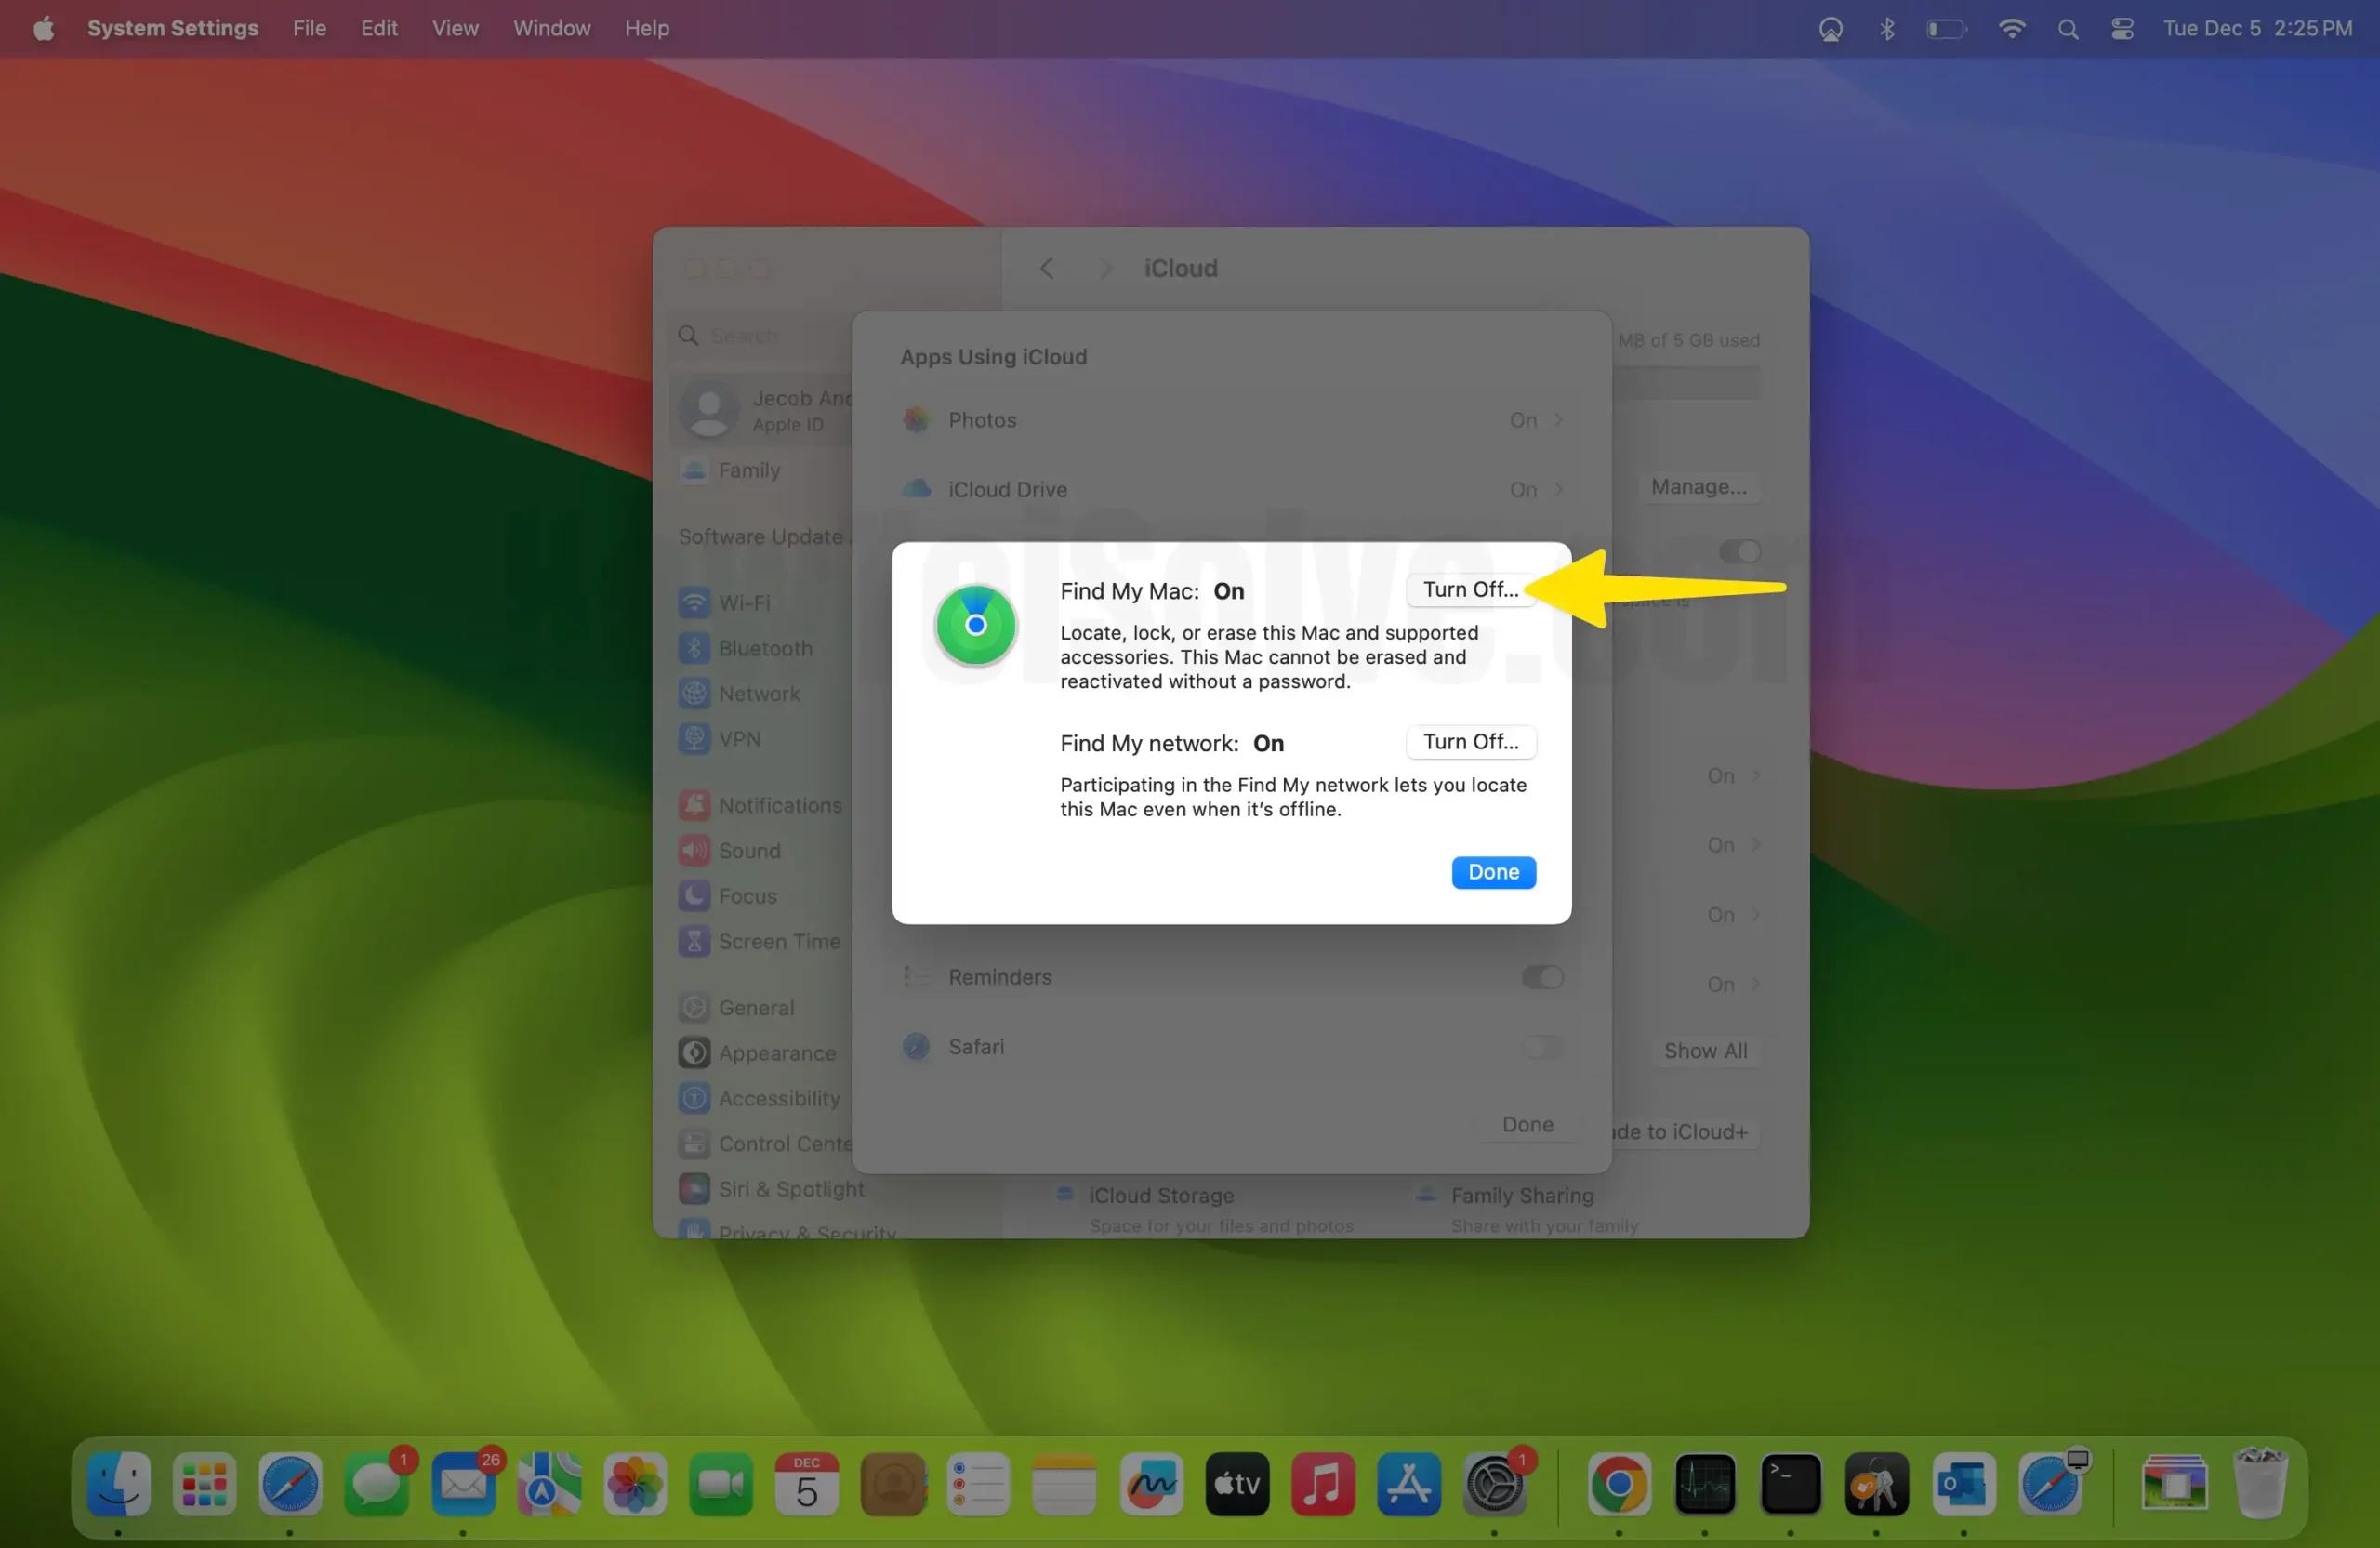Viewport: 2380px width, 1548px height.
Task: Click the Find My green radar icon
Action: coord(975,625)
